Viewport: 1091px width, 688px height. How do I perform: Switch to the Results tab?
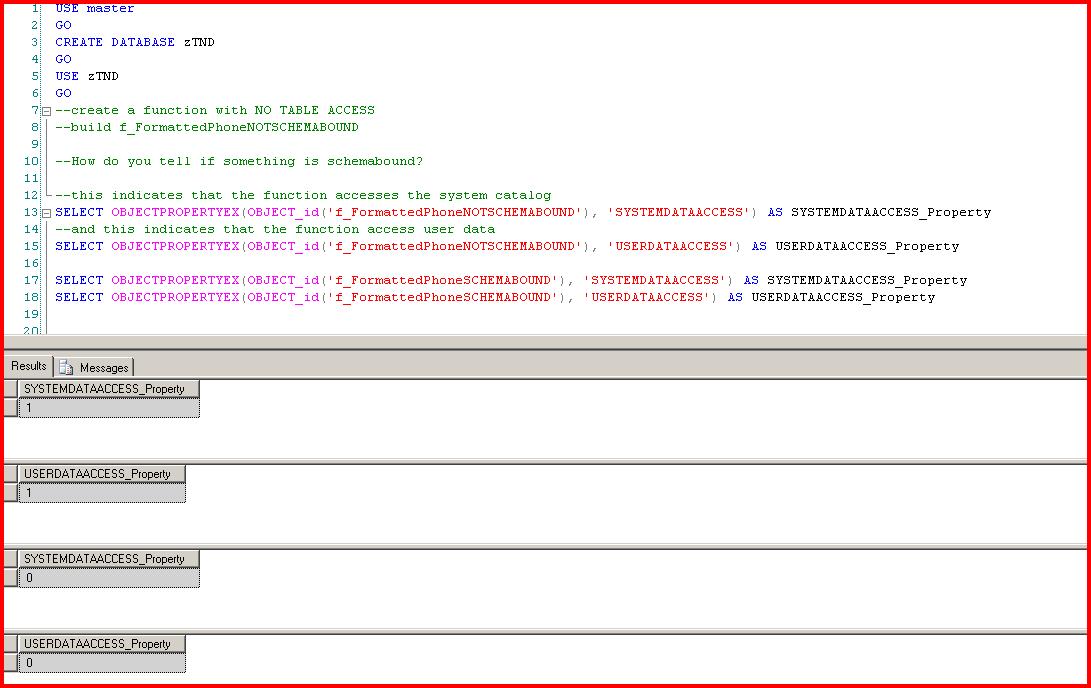coord(29,366)
